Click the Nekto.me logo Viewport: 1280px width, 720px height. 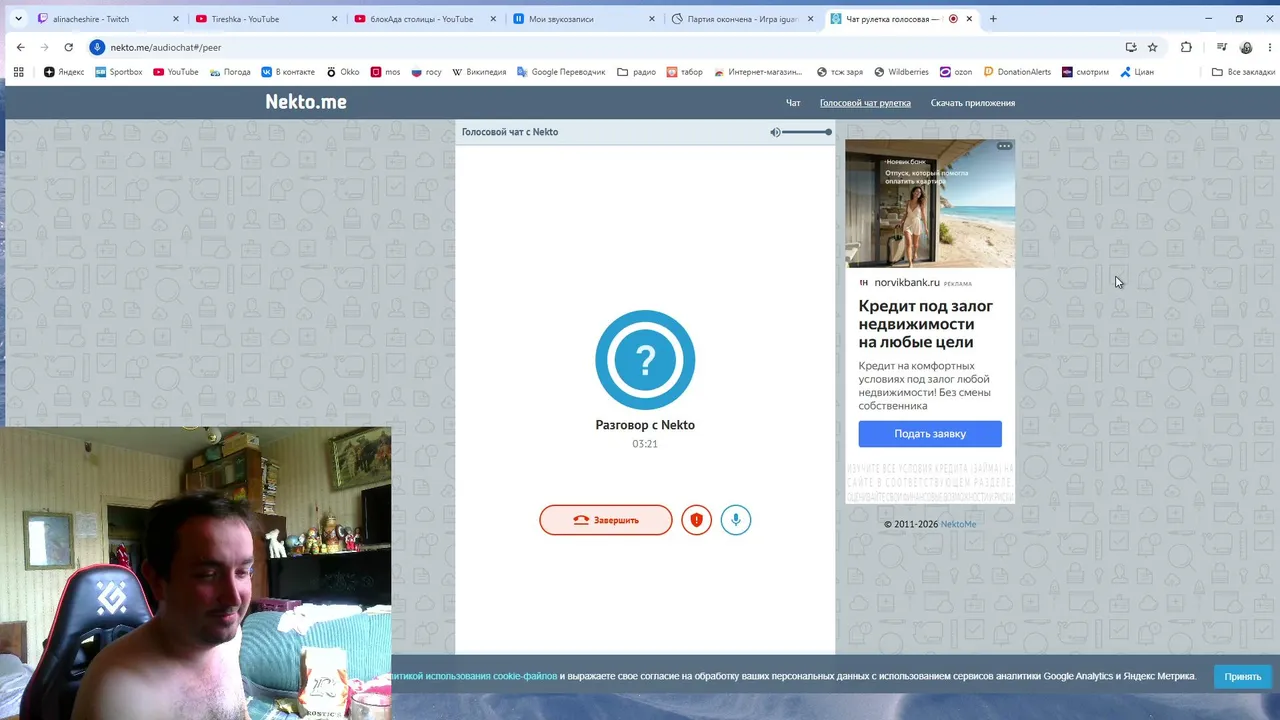click(306, 102)
